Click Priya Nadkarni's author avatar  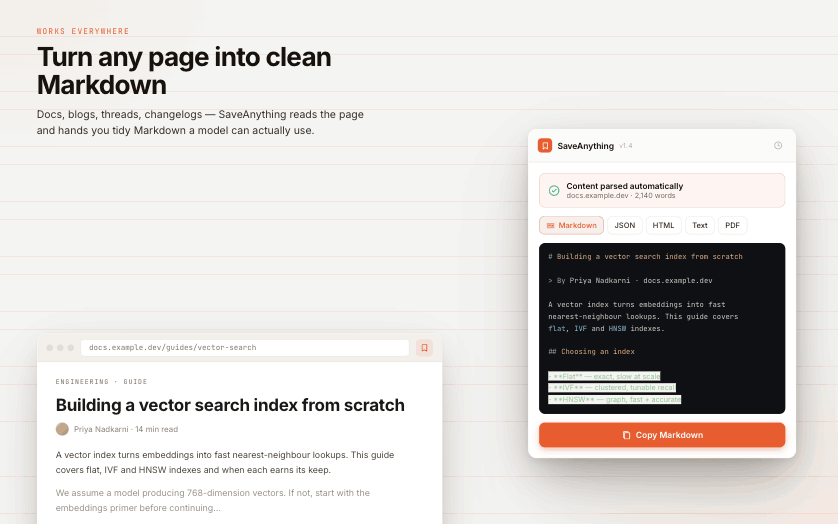pos(62,429)
